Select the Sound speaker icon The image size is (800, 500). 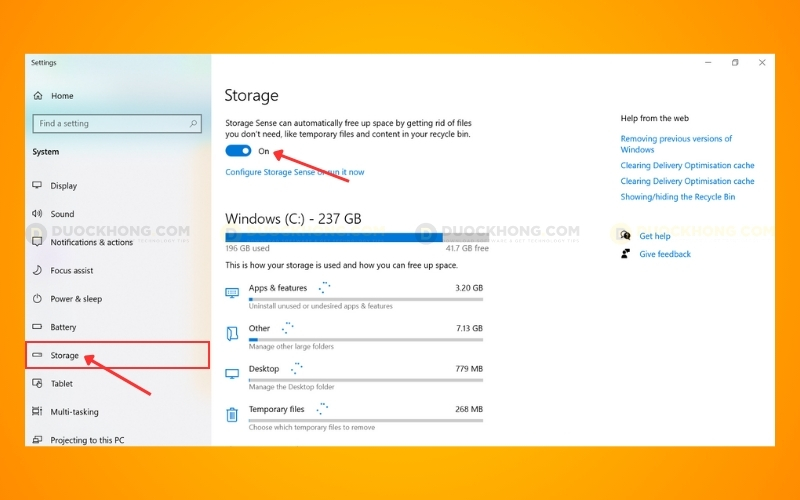pos(38,214)
